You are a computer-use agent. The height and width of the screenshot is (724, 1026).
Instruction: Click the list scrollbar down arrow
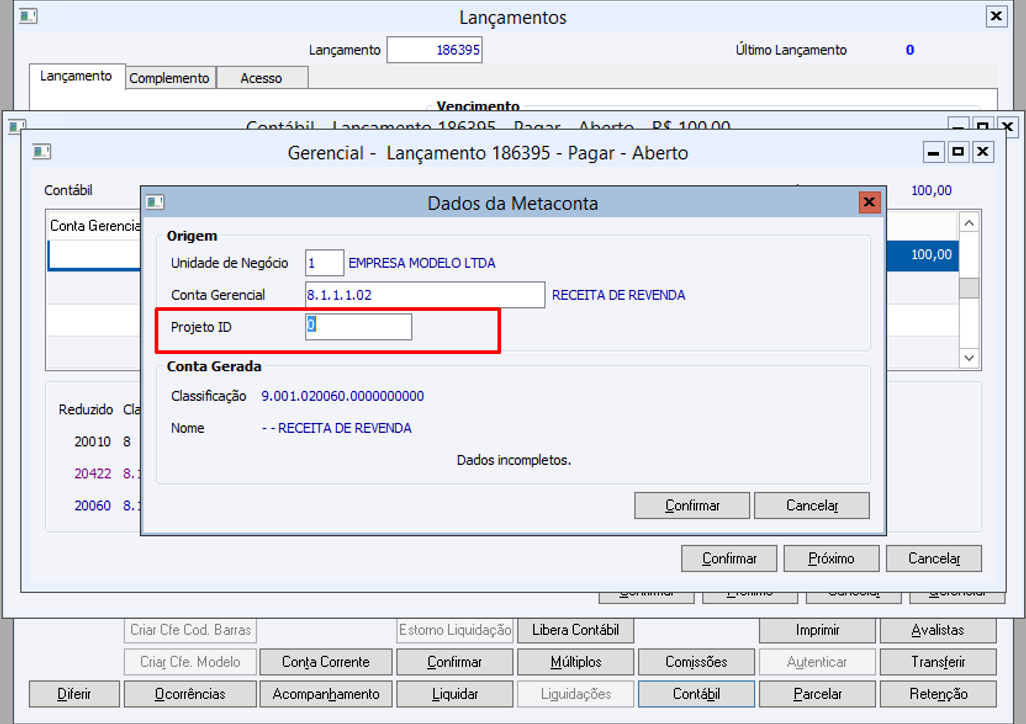pos(969,358)
